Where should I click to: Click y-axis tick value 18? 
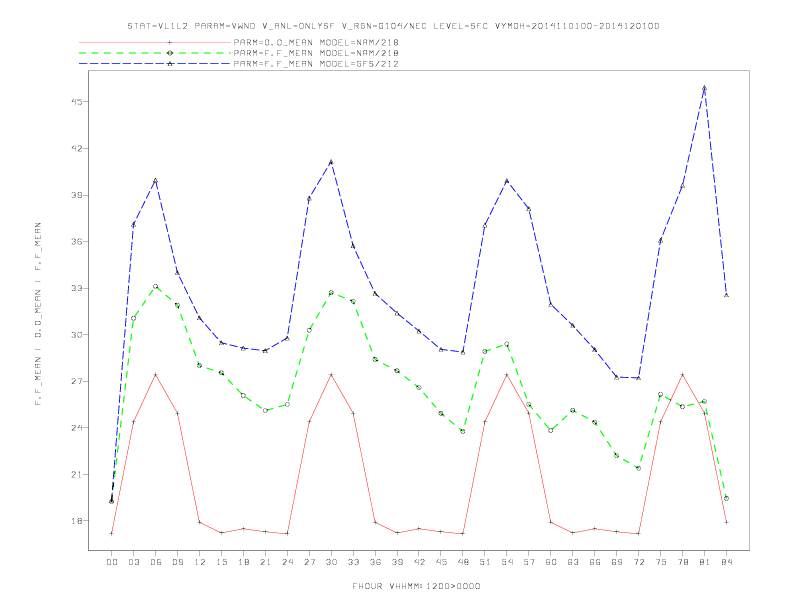[76, 521]
